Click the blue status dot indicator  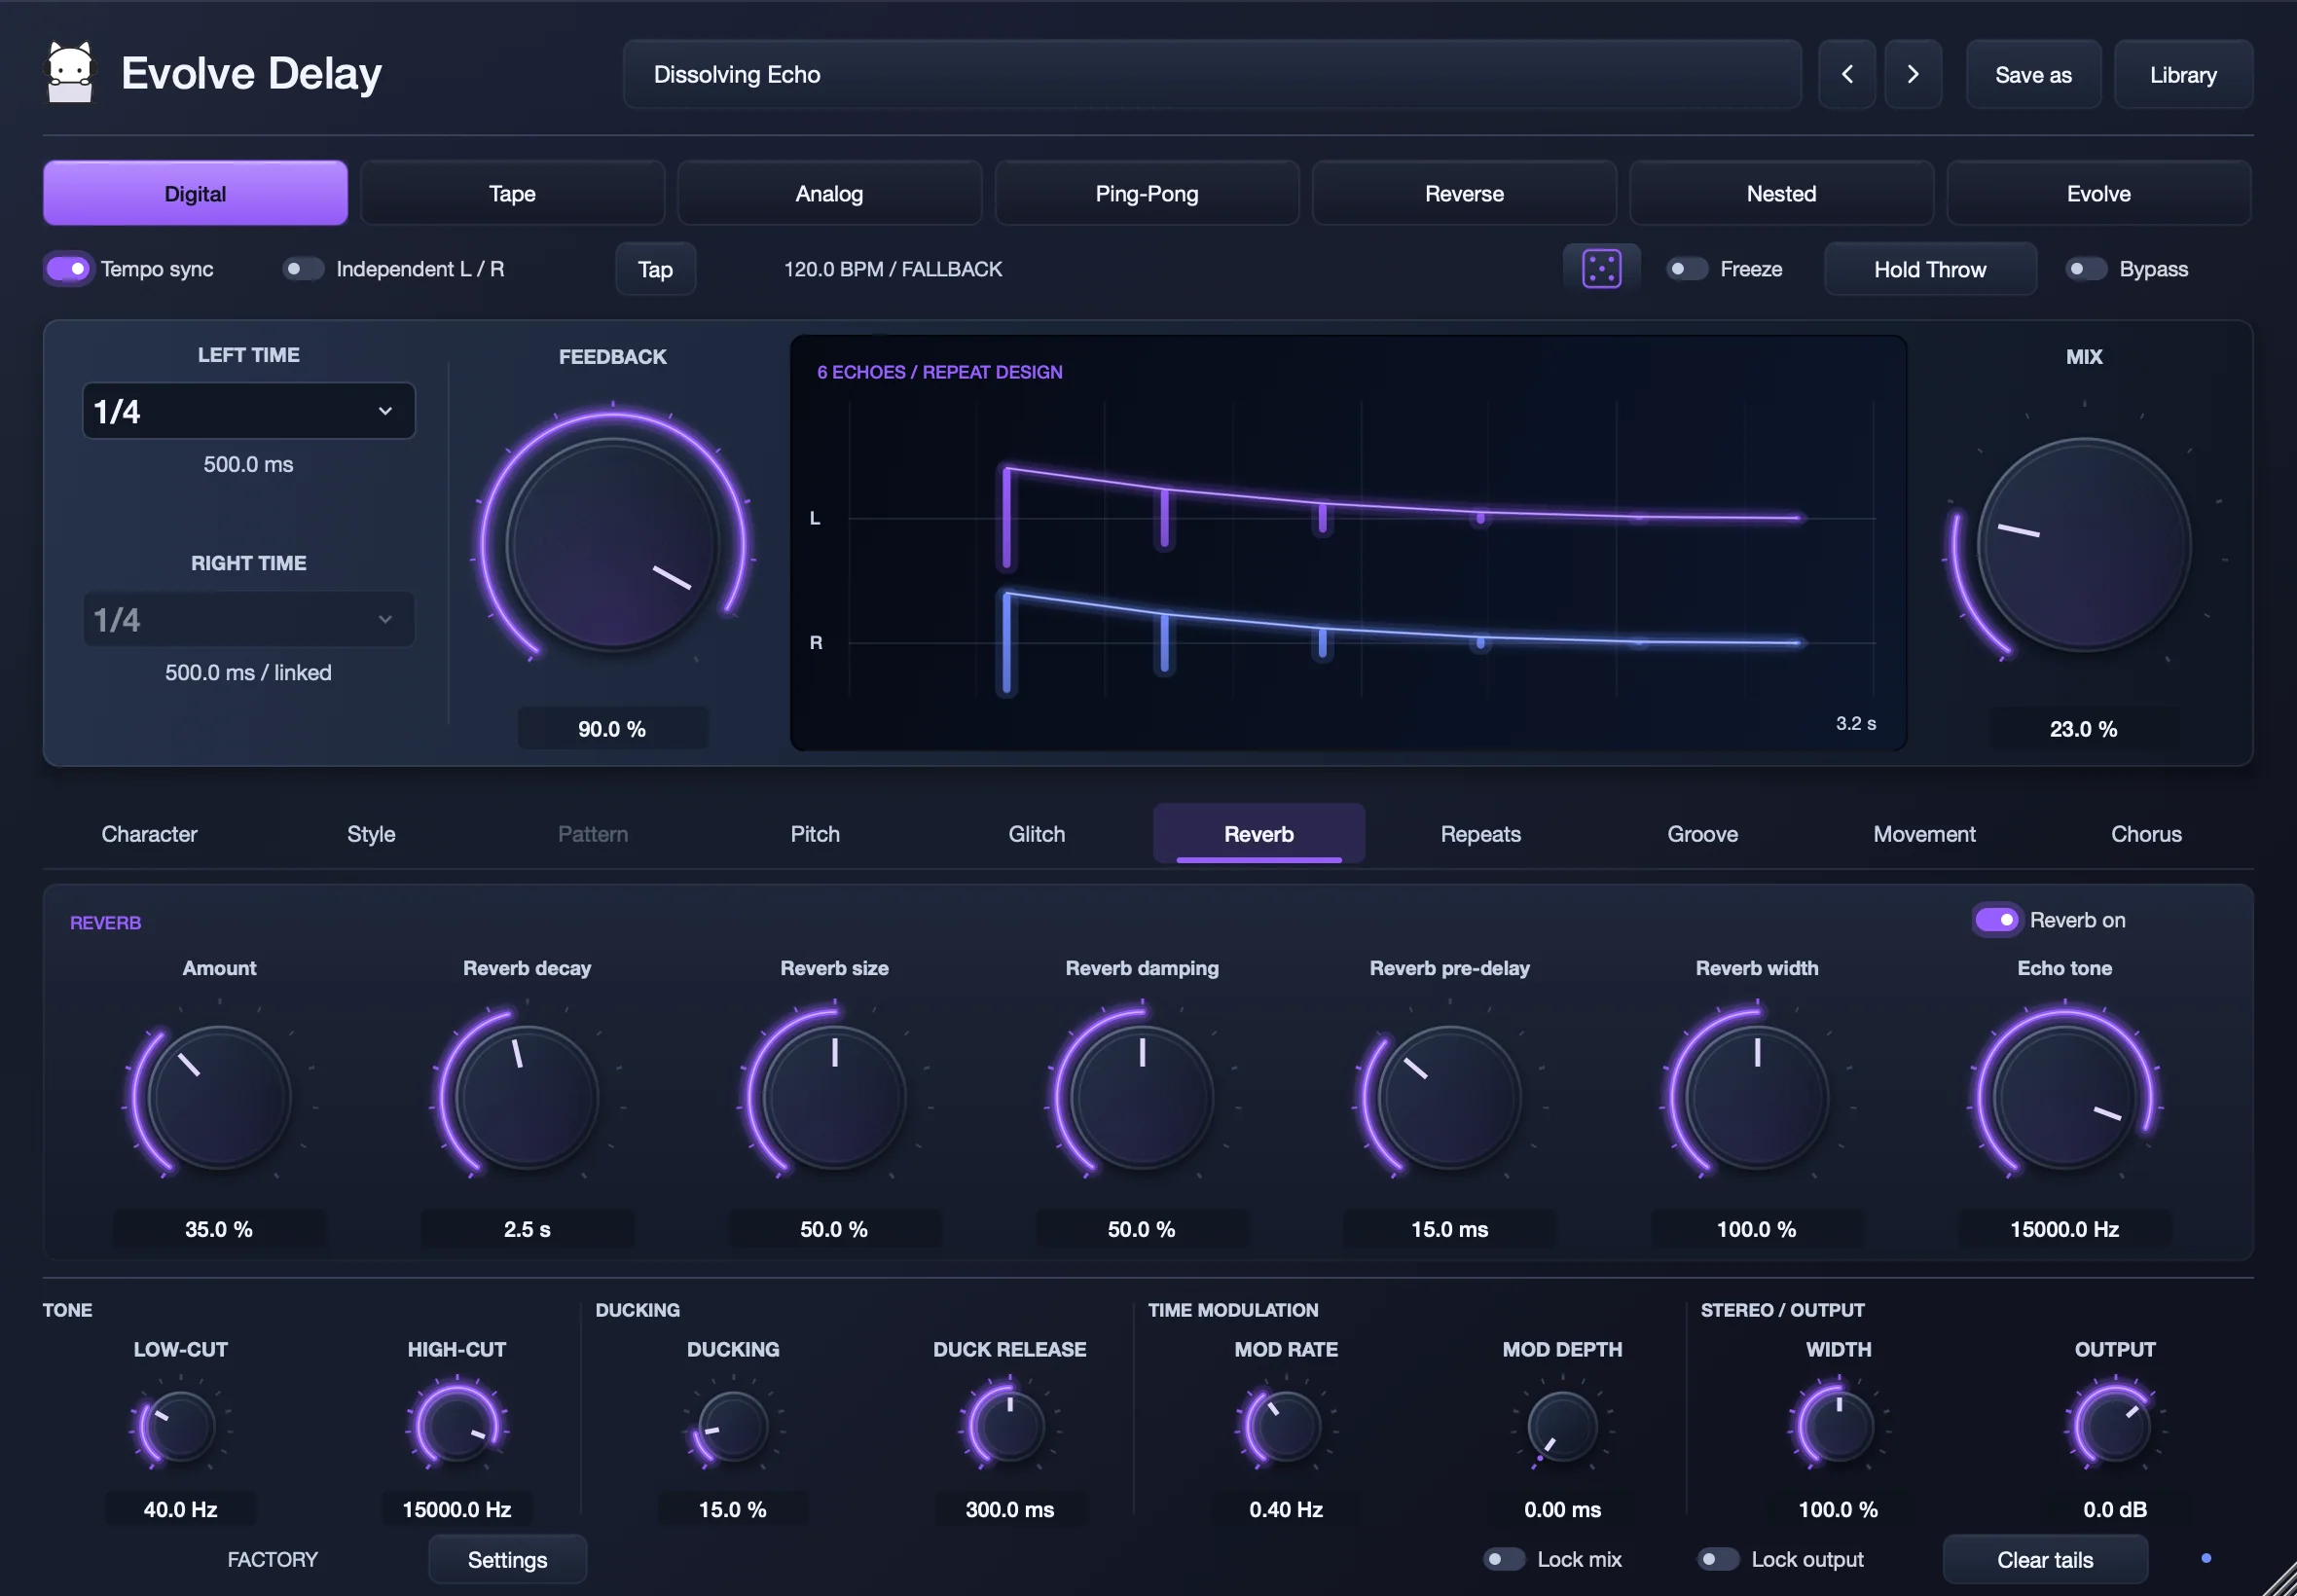coord(2206,1558)
